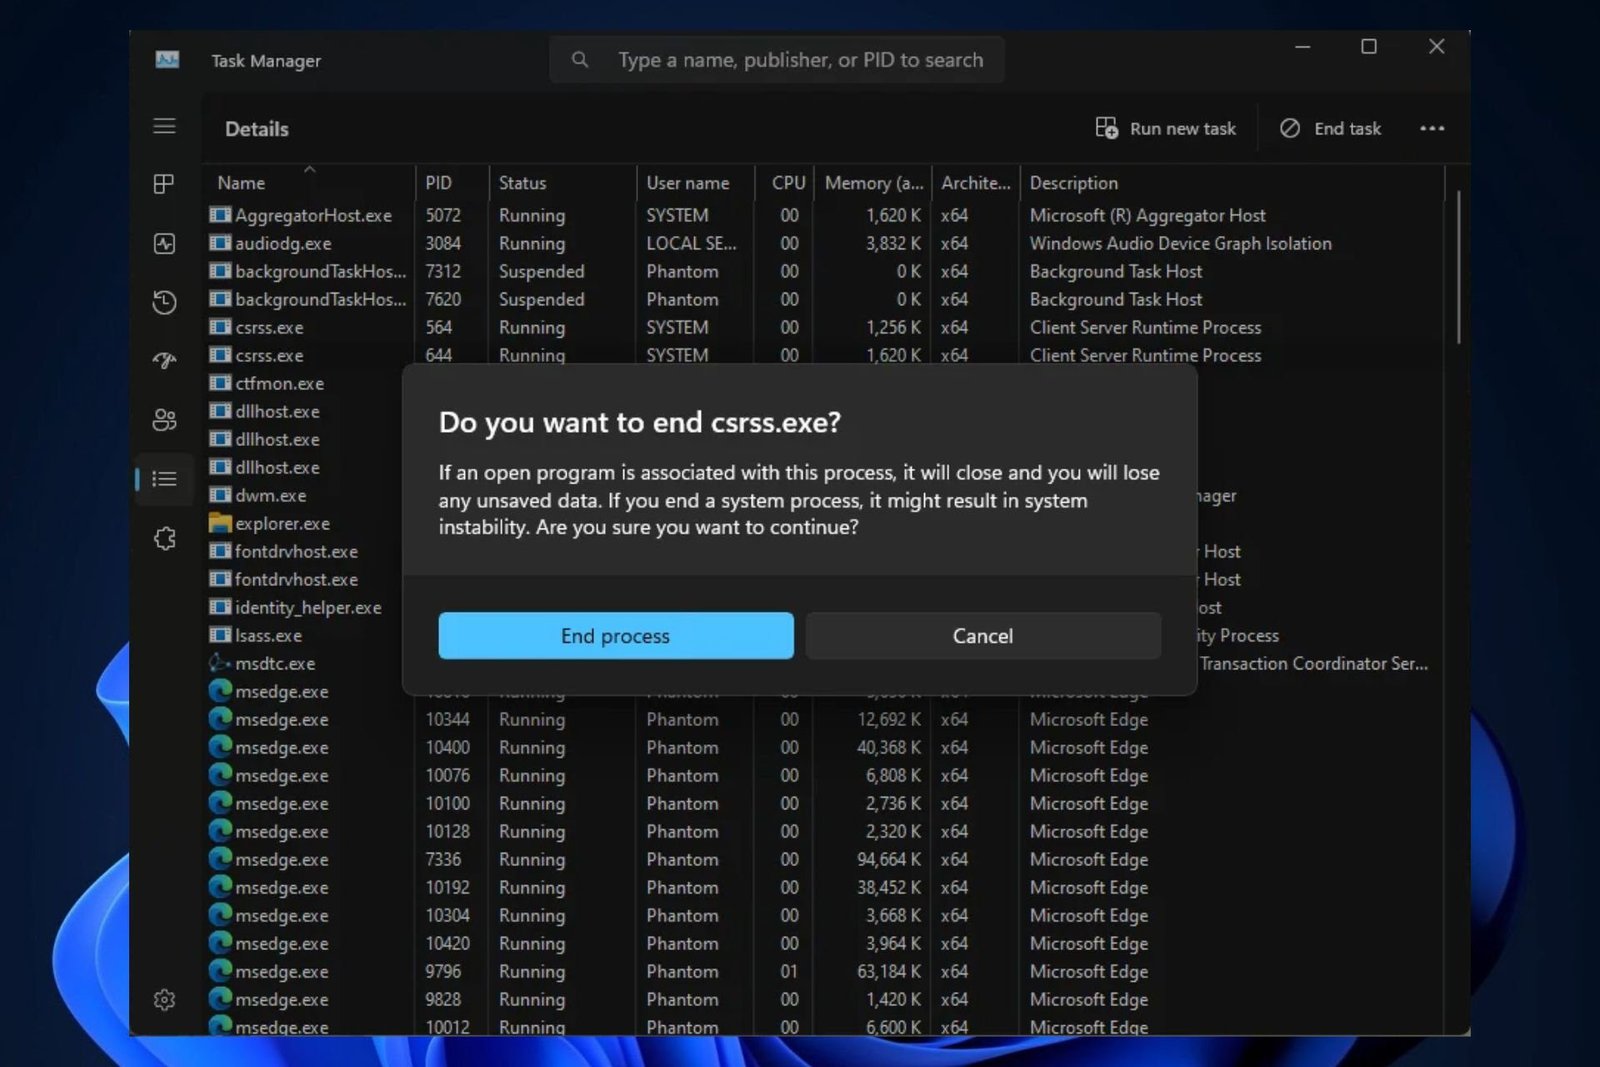Viewport: 1600px width, 1067px height.
Task: Click the PID 10192 cell
Action: tap(447, 887)
